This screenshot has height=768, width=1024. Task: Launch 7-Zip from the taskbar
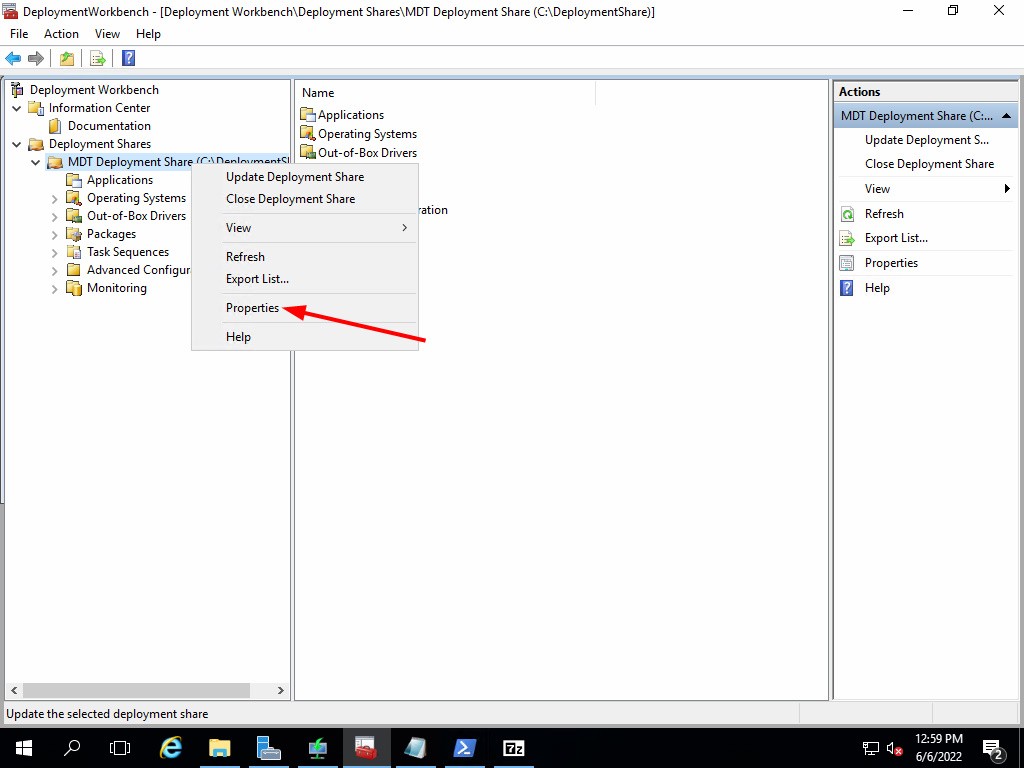514,747
